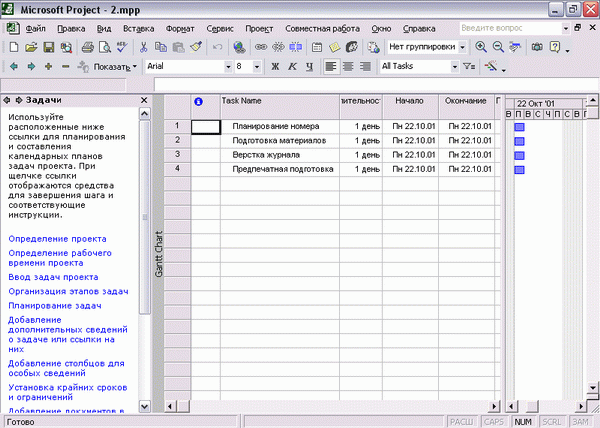Align text center
600x428 pixels.
[x=348, y=67]
